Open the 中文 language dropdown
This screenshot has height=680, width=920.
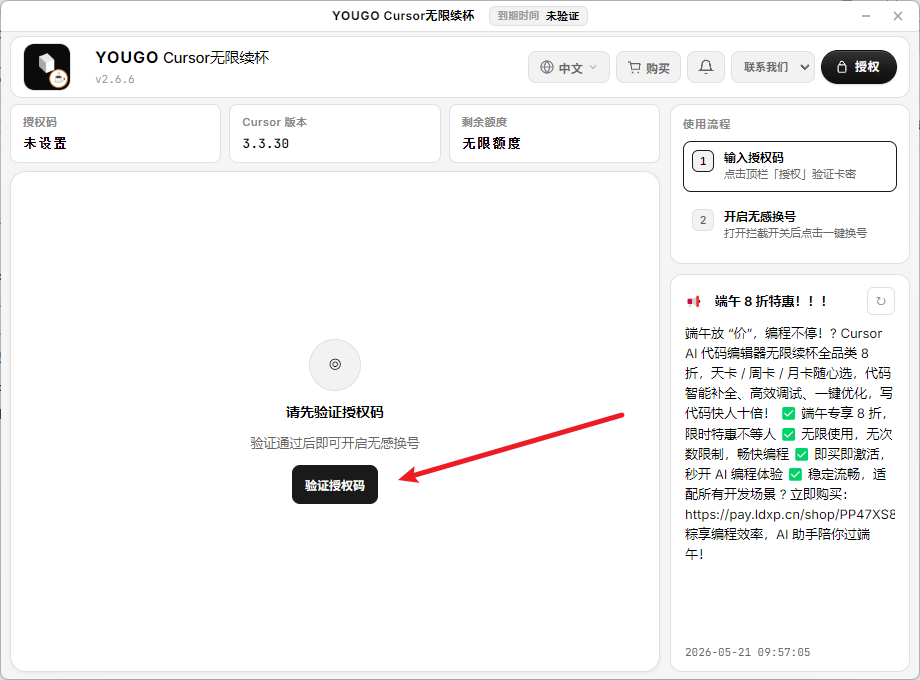tap(569, 67)
